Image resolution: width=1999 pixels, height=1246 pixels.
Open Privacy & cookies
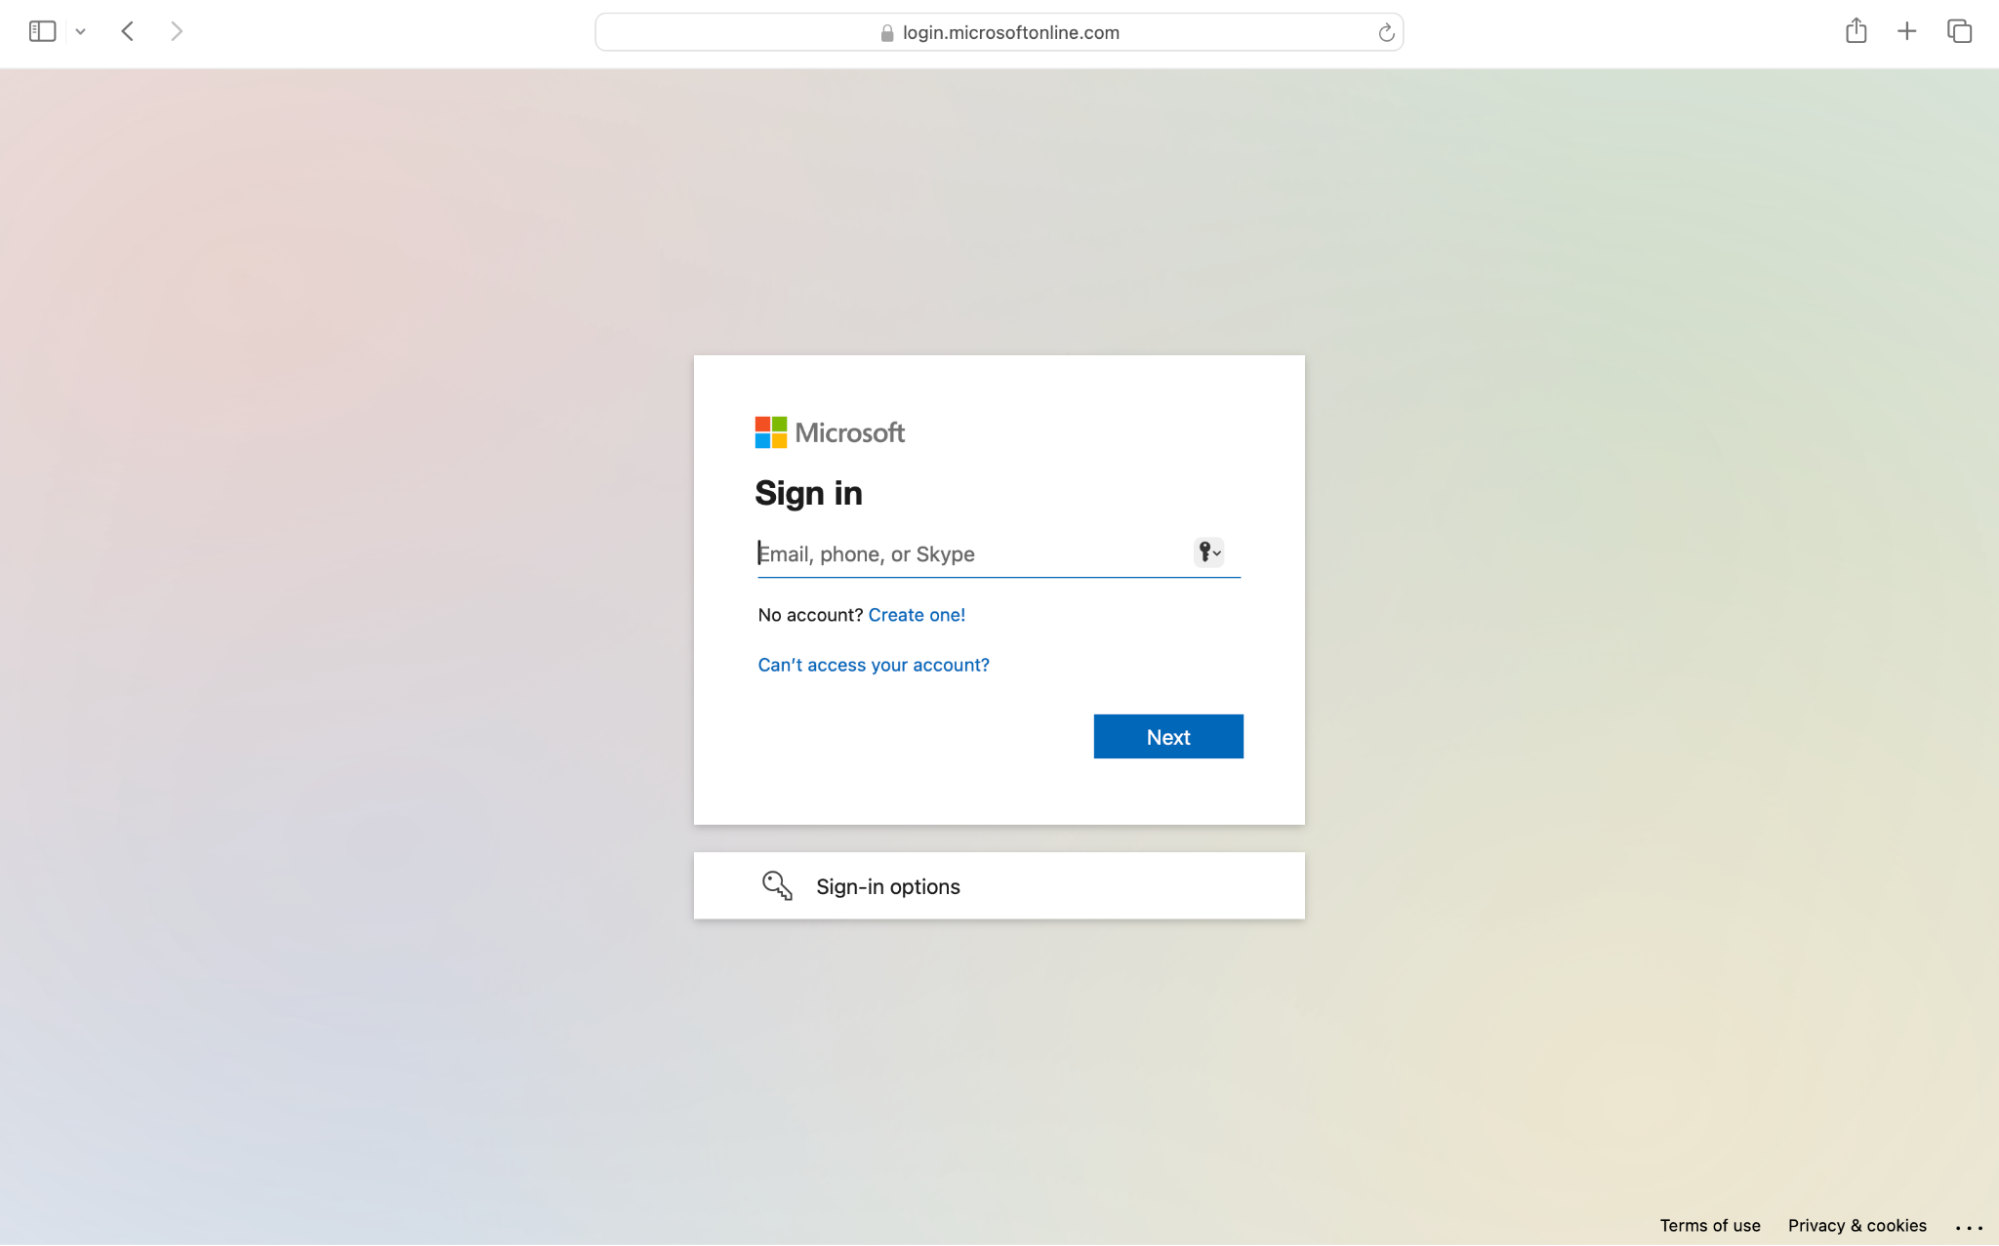(x=1856, y=1225)
